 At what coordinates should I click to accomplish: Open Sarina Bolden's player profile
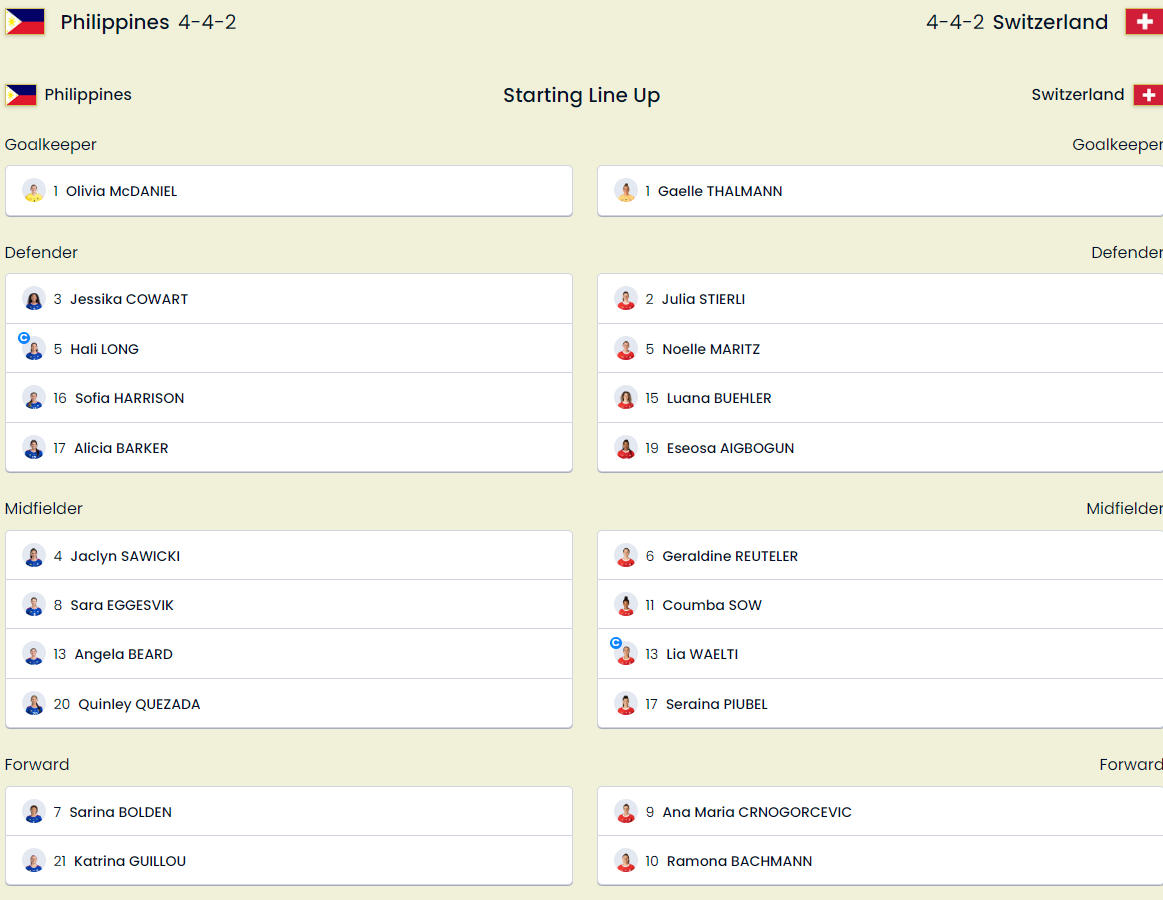click(x=120, y=812)
